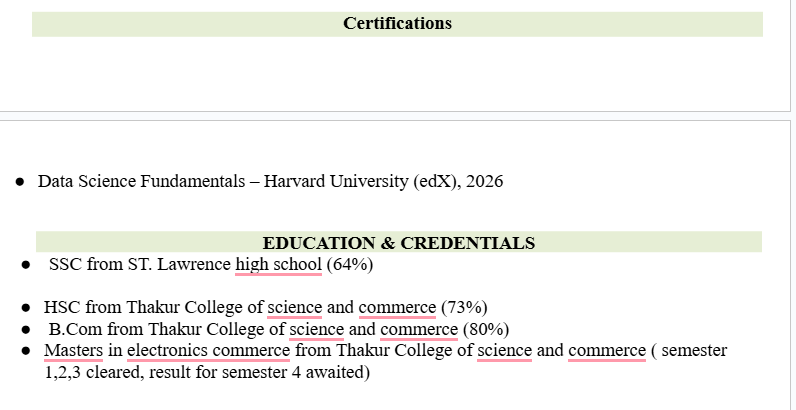Image resolution: width=796 pixels, height=410 pixels.
Task: Click the bullet before Data Science Fundamentals
Action: 20,182
